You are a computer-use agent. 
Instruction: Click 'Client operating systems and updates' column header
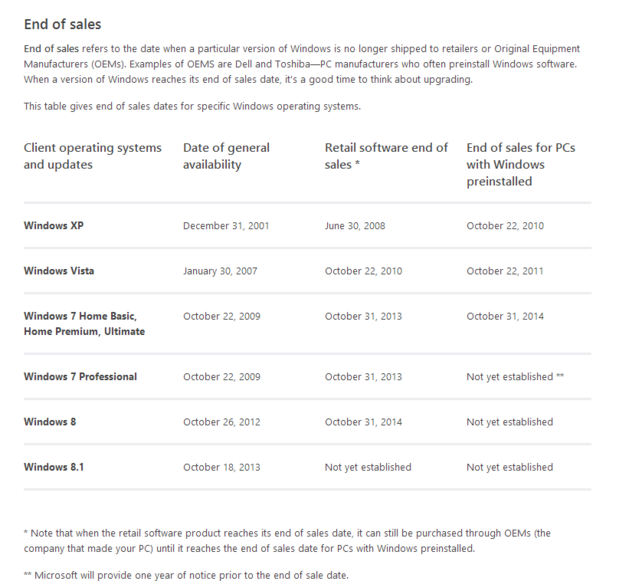click(92, 156)
